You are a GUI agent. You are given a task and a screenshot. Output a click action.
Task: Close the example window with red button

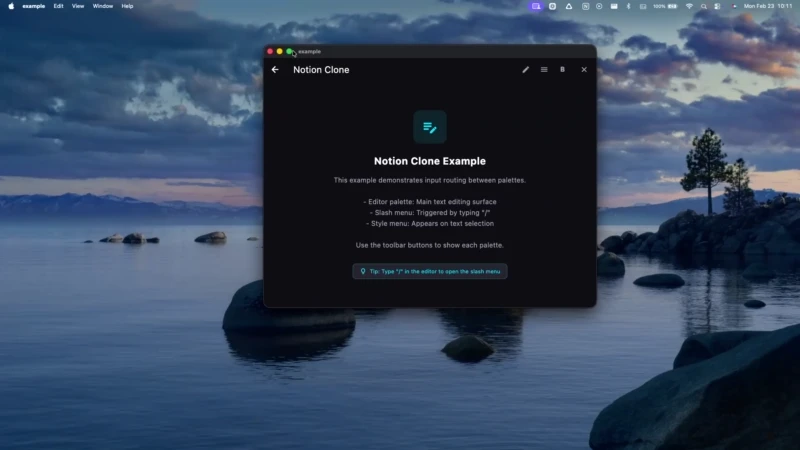click(270, 52)
